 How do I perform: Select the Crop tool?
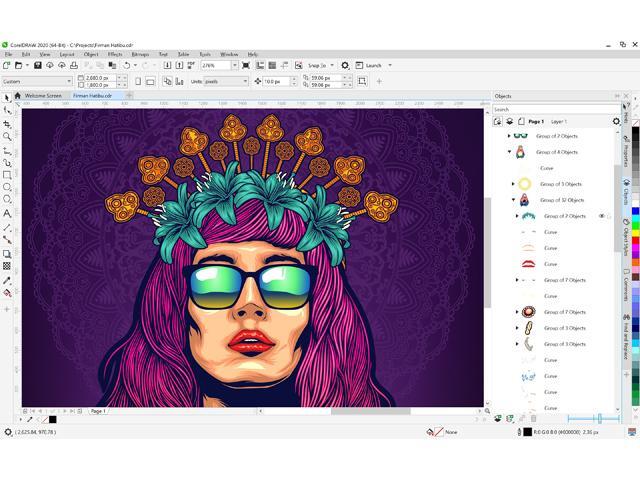[7, 123]
